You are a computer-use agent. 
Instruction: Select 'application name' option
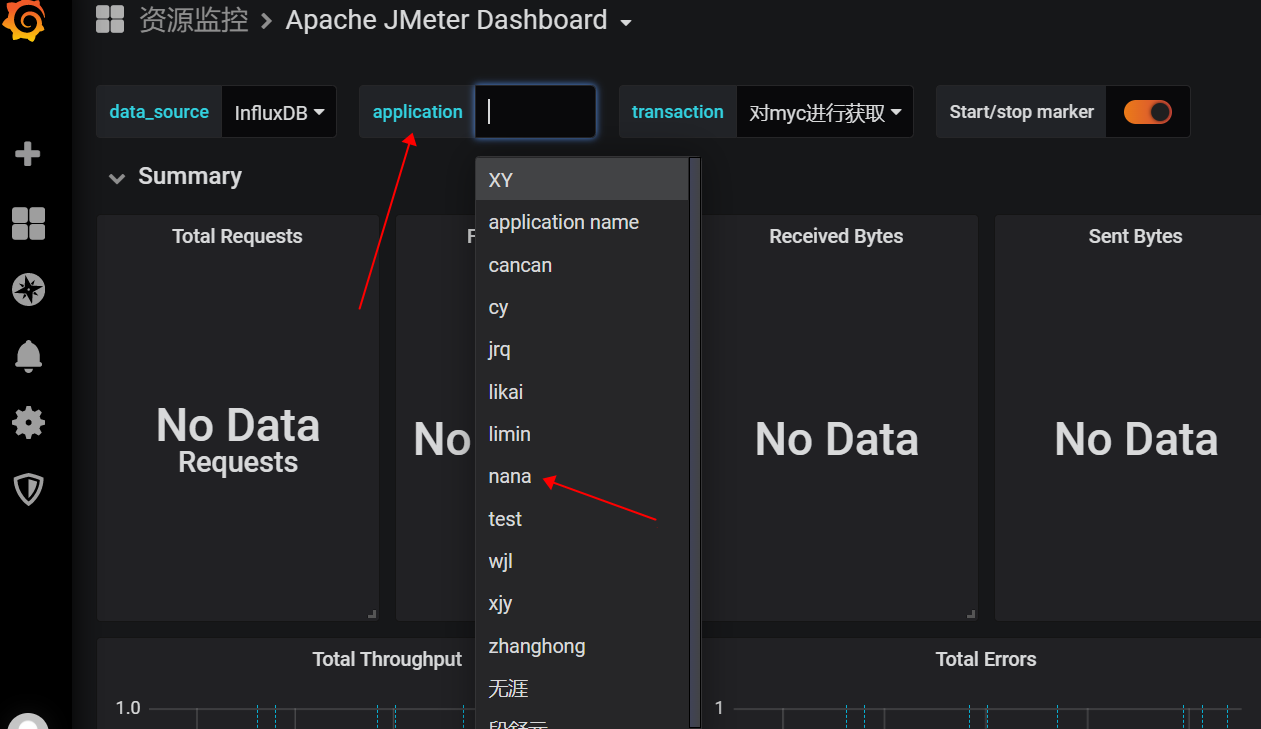click(x=582, y=222)
